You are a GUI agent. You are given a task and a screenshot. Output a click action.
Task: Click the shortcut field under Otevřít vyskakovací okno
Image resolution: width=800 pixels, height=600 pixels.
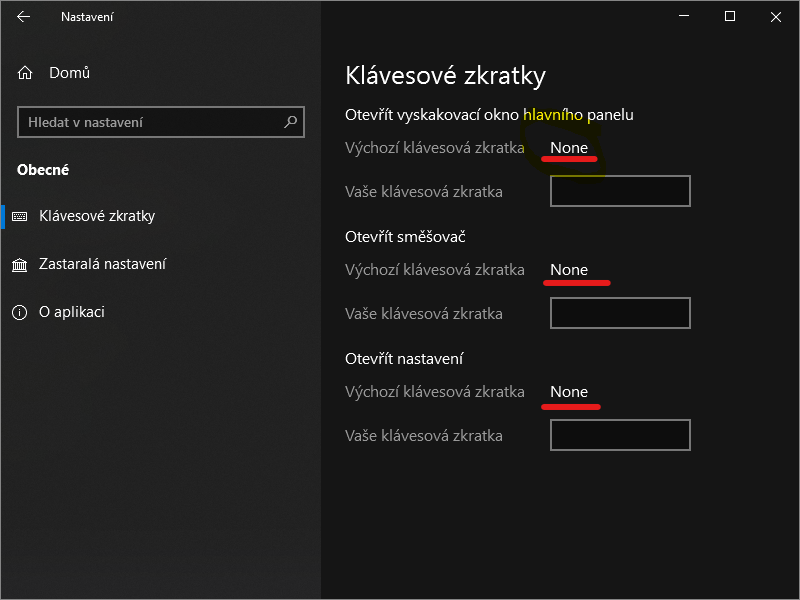[x=620, y=191]
